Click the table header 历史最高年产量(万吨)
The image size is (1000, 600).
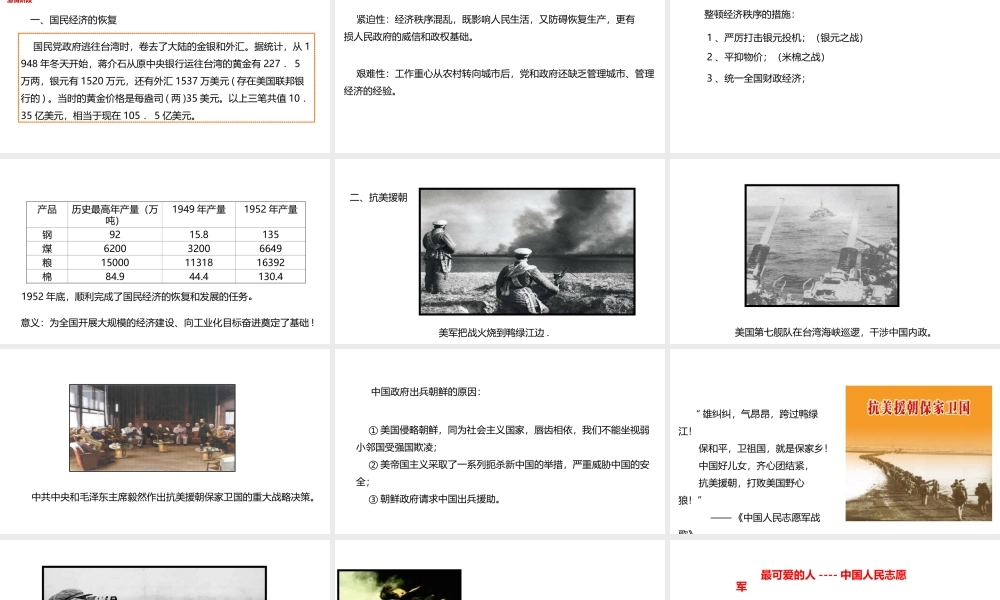click(x=114, y=214)
